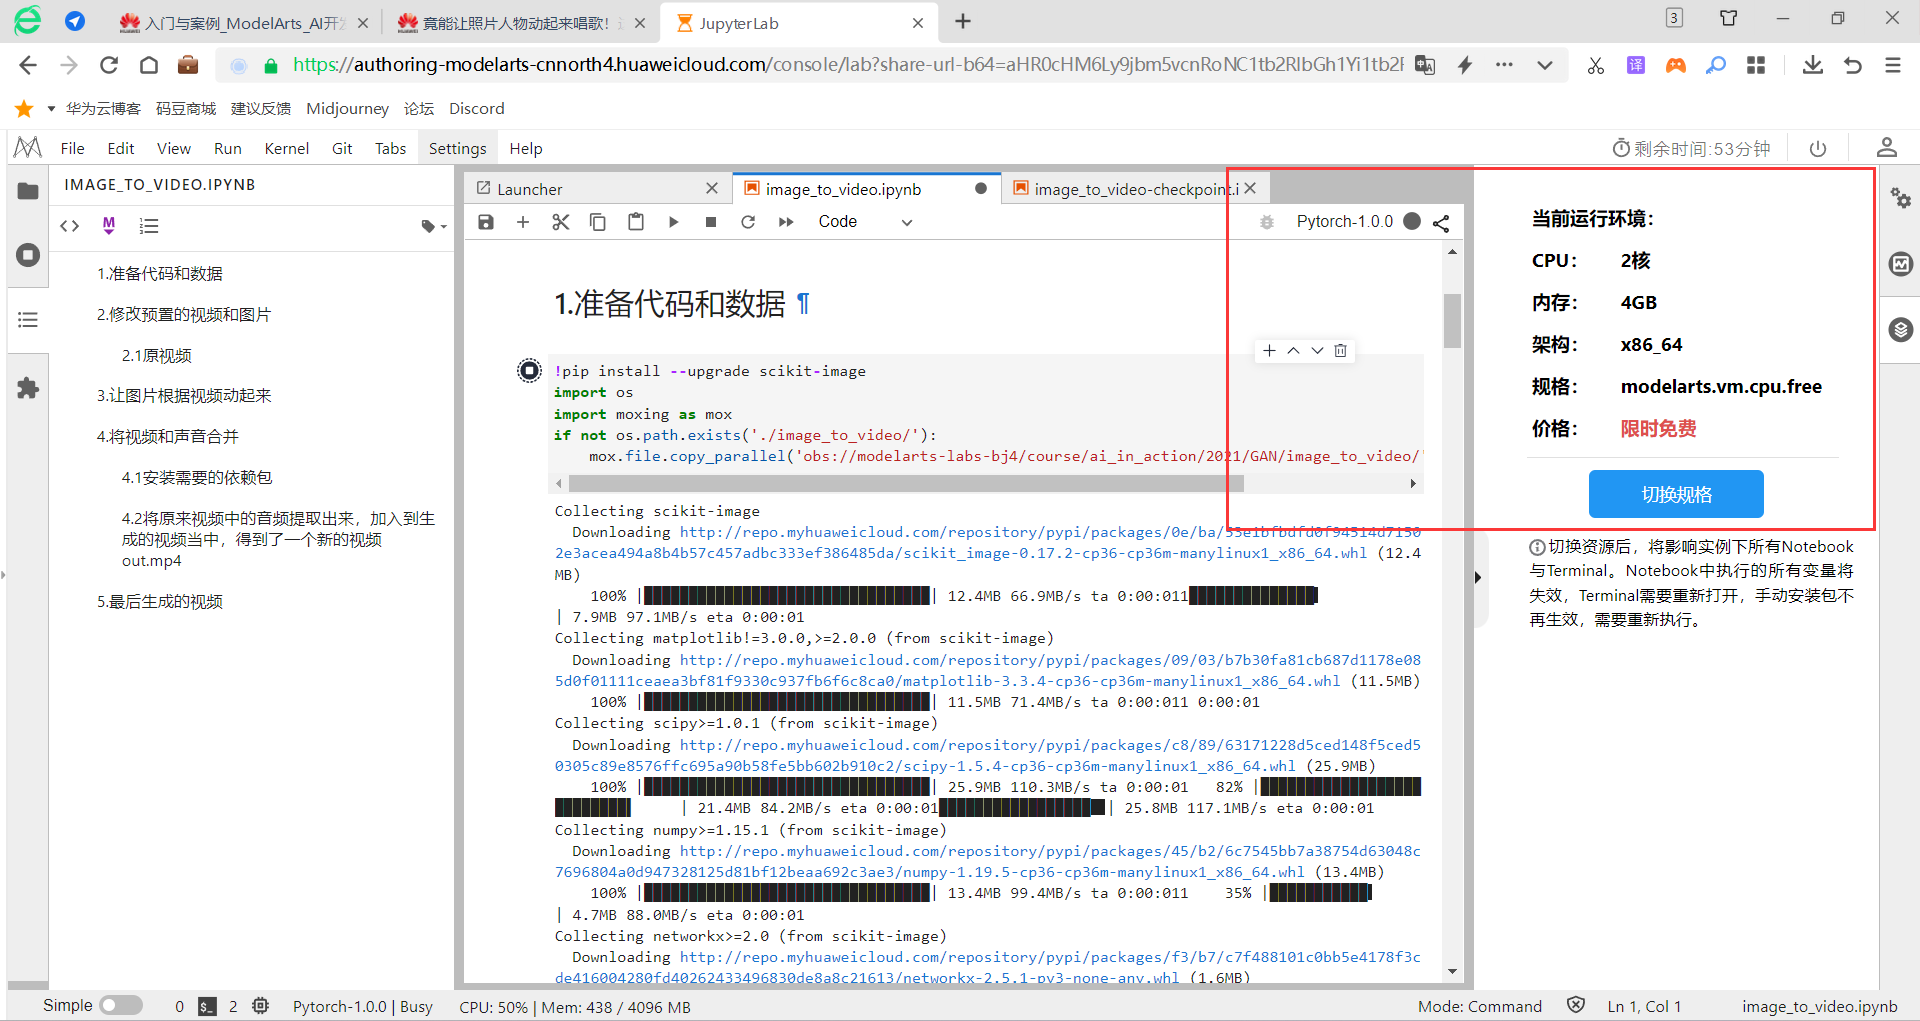Open the Midjourney bookmark
Image resolution: width=1920 pixels, height=1021 pixels.
[347, 108]
